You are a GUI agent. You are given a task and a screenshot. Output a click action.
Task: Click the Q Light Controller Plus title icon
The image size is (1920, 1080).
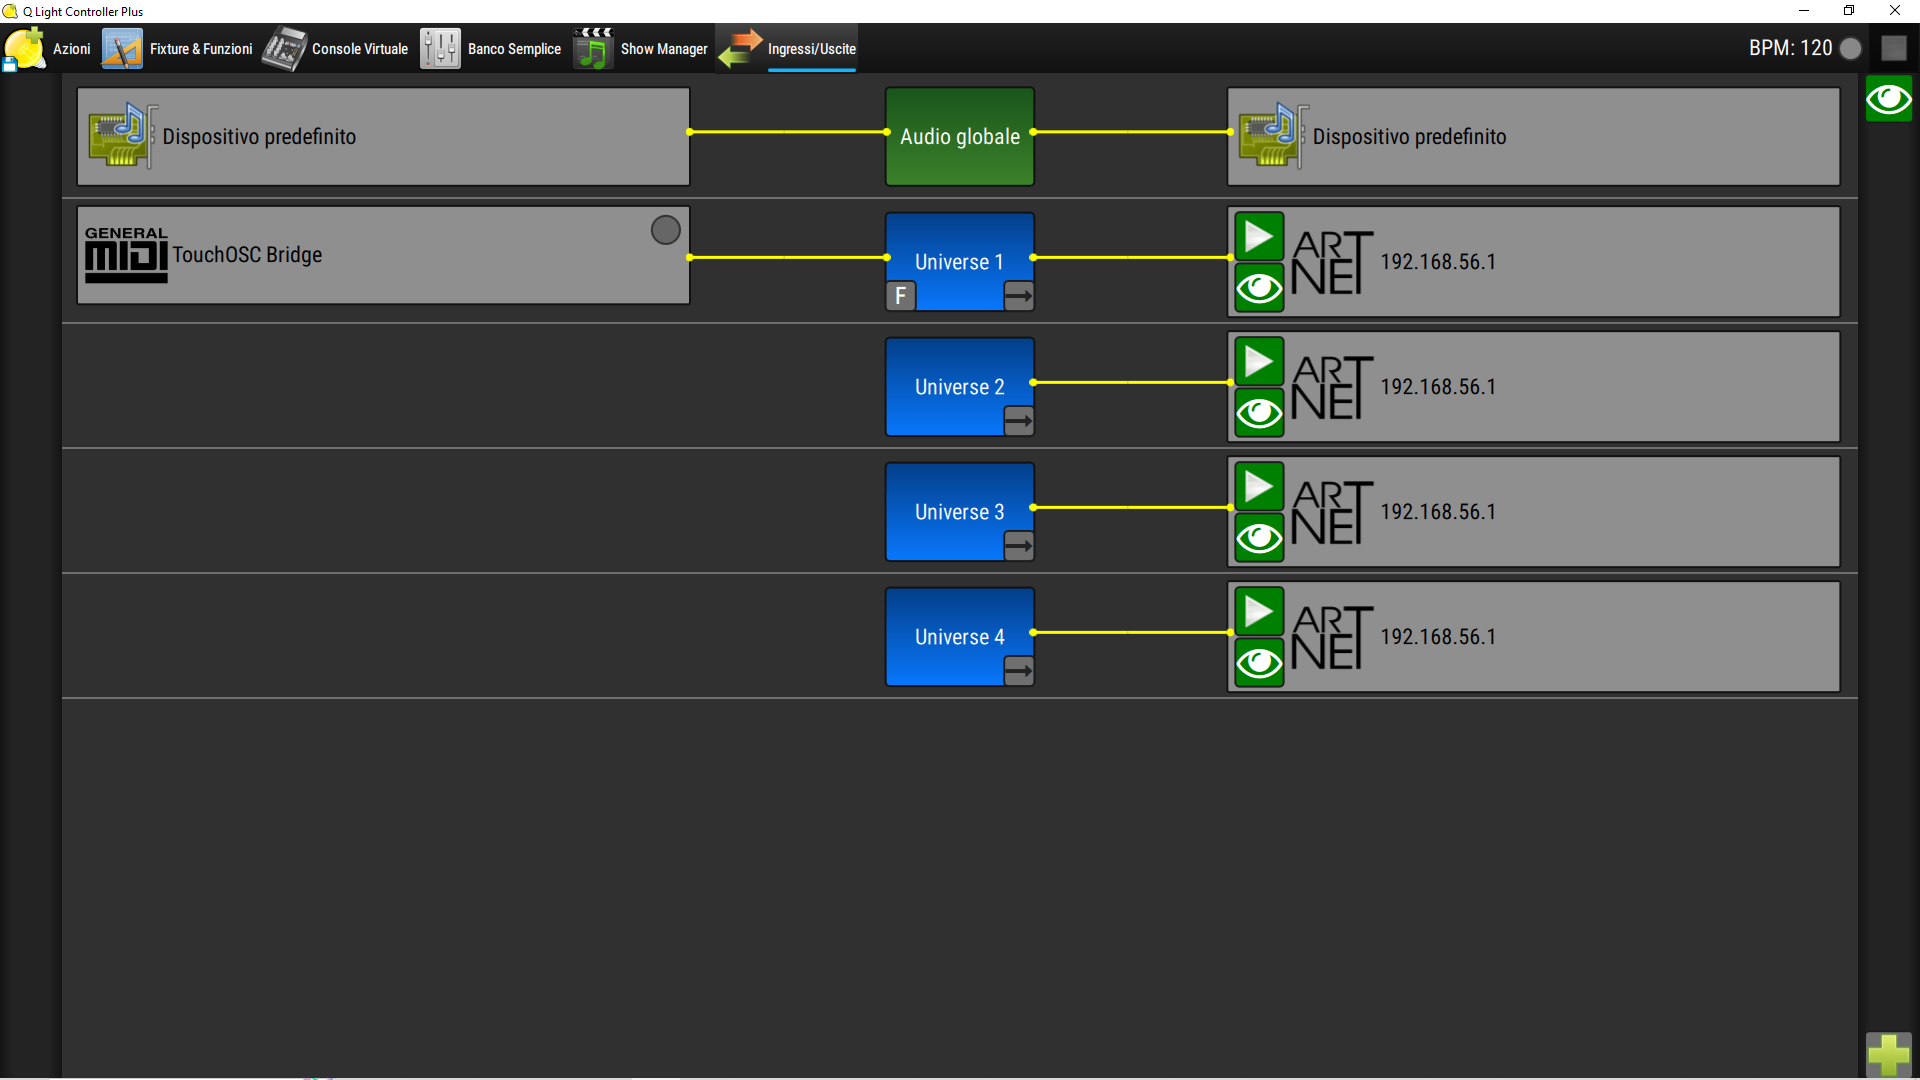point(10,11)
